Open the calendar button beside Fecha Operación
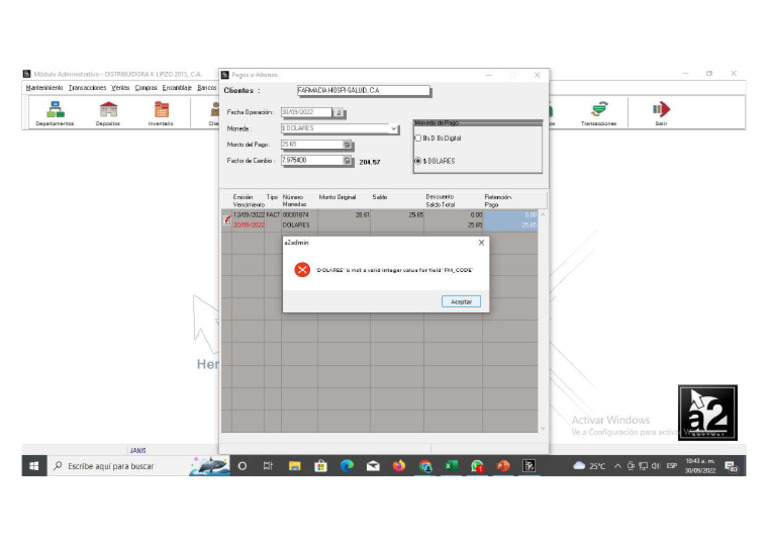Viewport: 768px width, 543px height. point(339,113)
